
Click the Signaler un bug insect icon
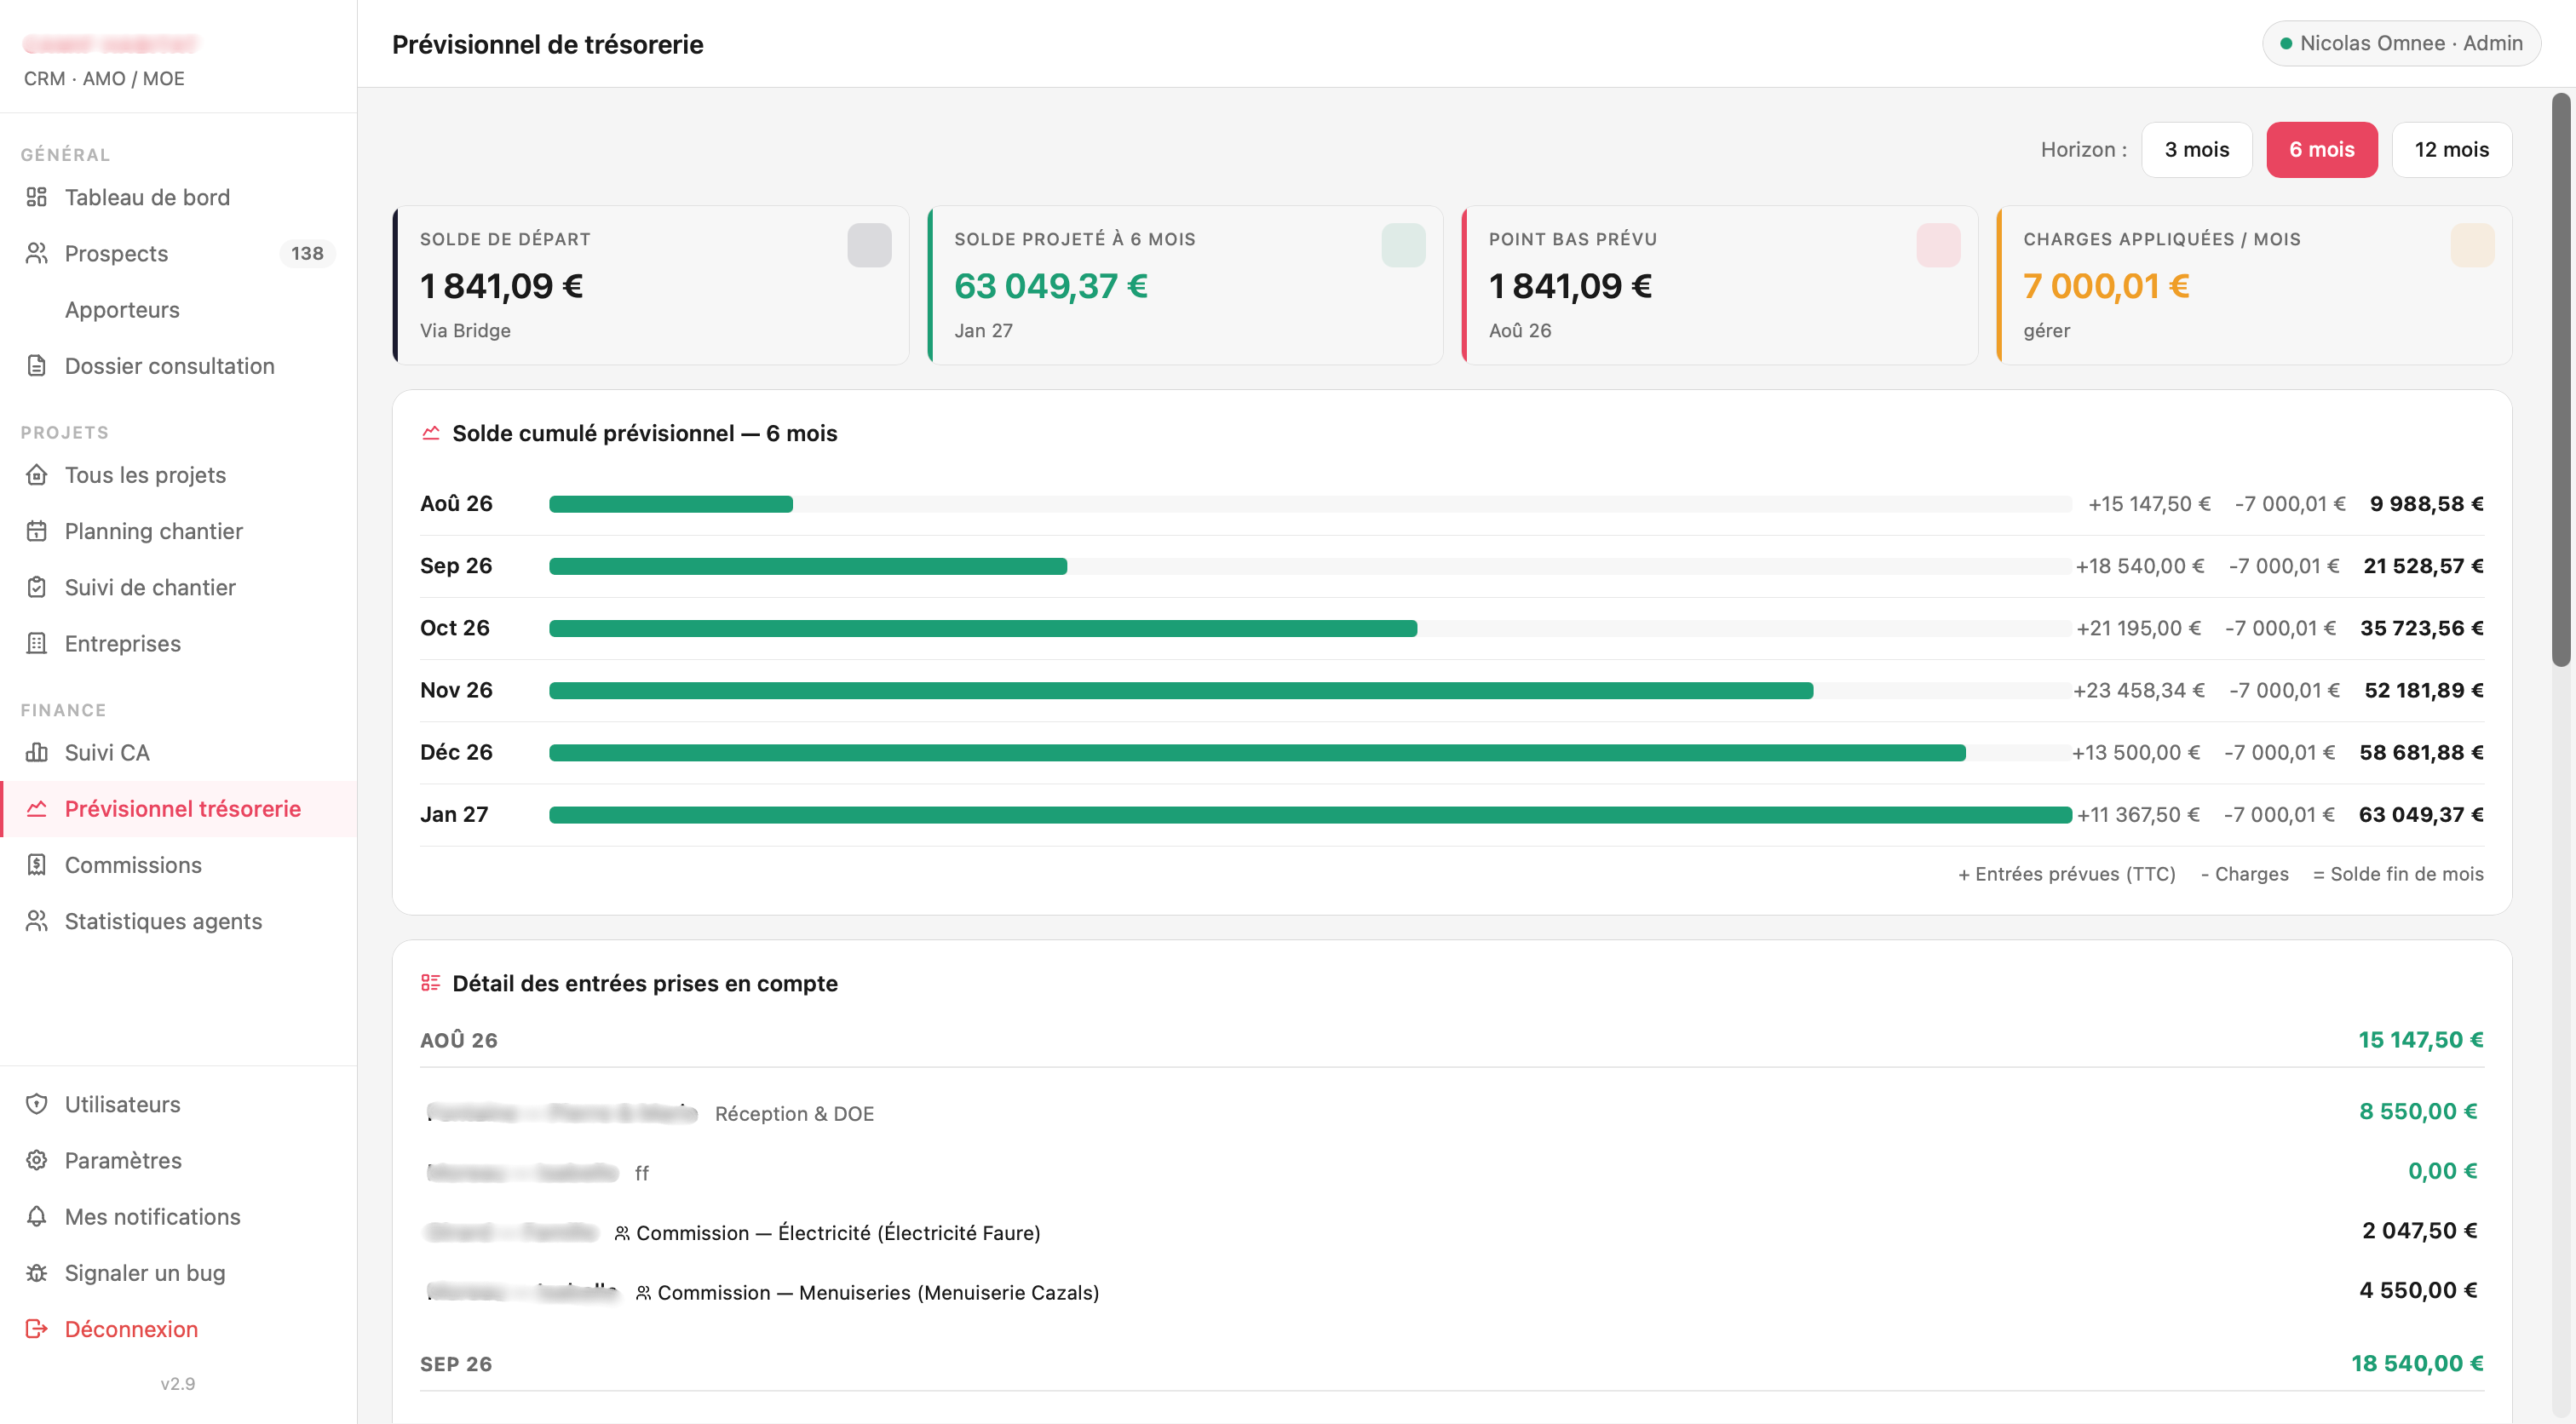(37, 1273)
